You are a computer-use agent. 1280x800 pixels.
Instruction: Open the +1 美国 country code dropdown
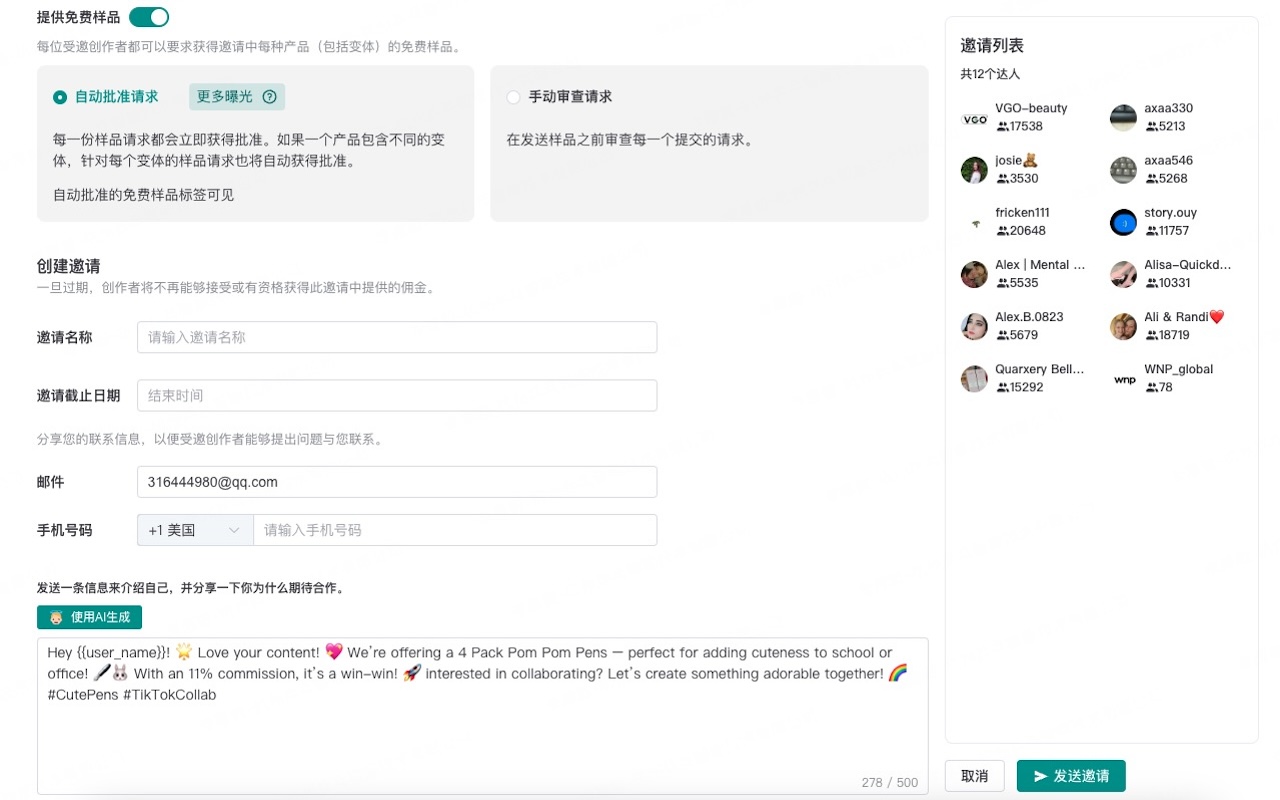[x=194, y=530]
